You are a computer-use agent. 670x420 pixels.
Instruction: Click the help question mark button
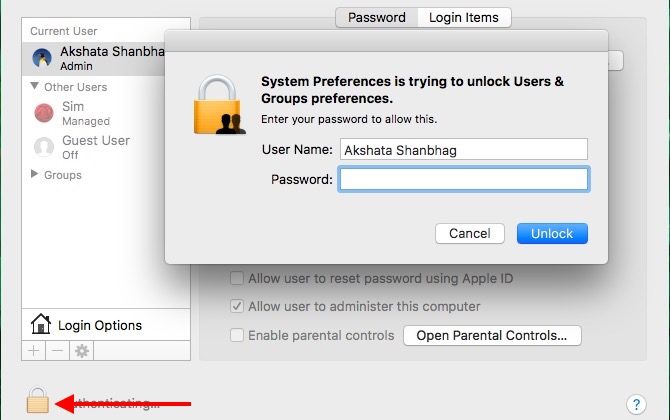click(636, 404)
